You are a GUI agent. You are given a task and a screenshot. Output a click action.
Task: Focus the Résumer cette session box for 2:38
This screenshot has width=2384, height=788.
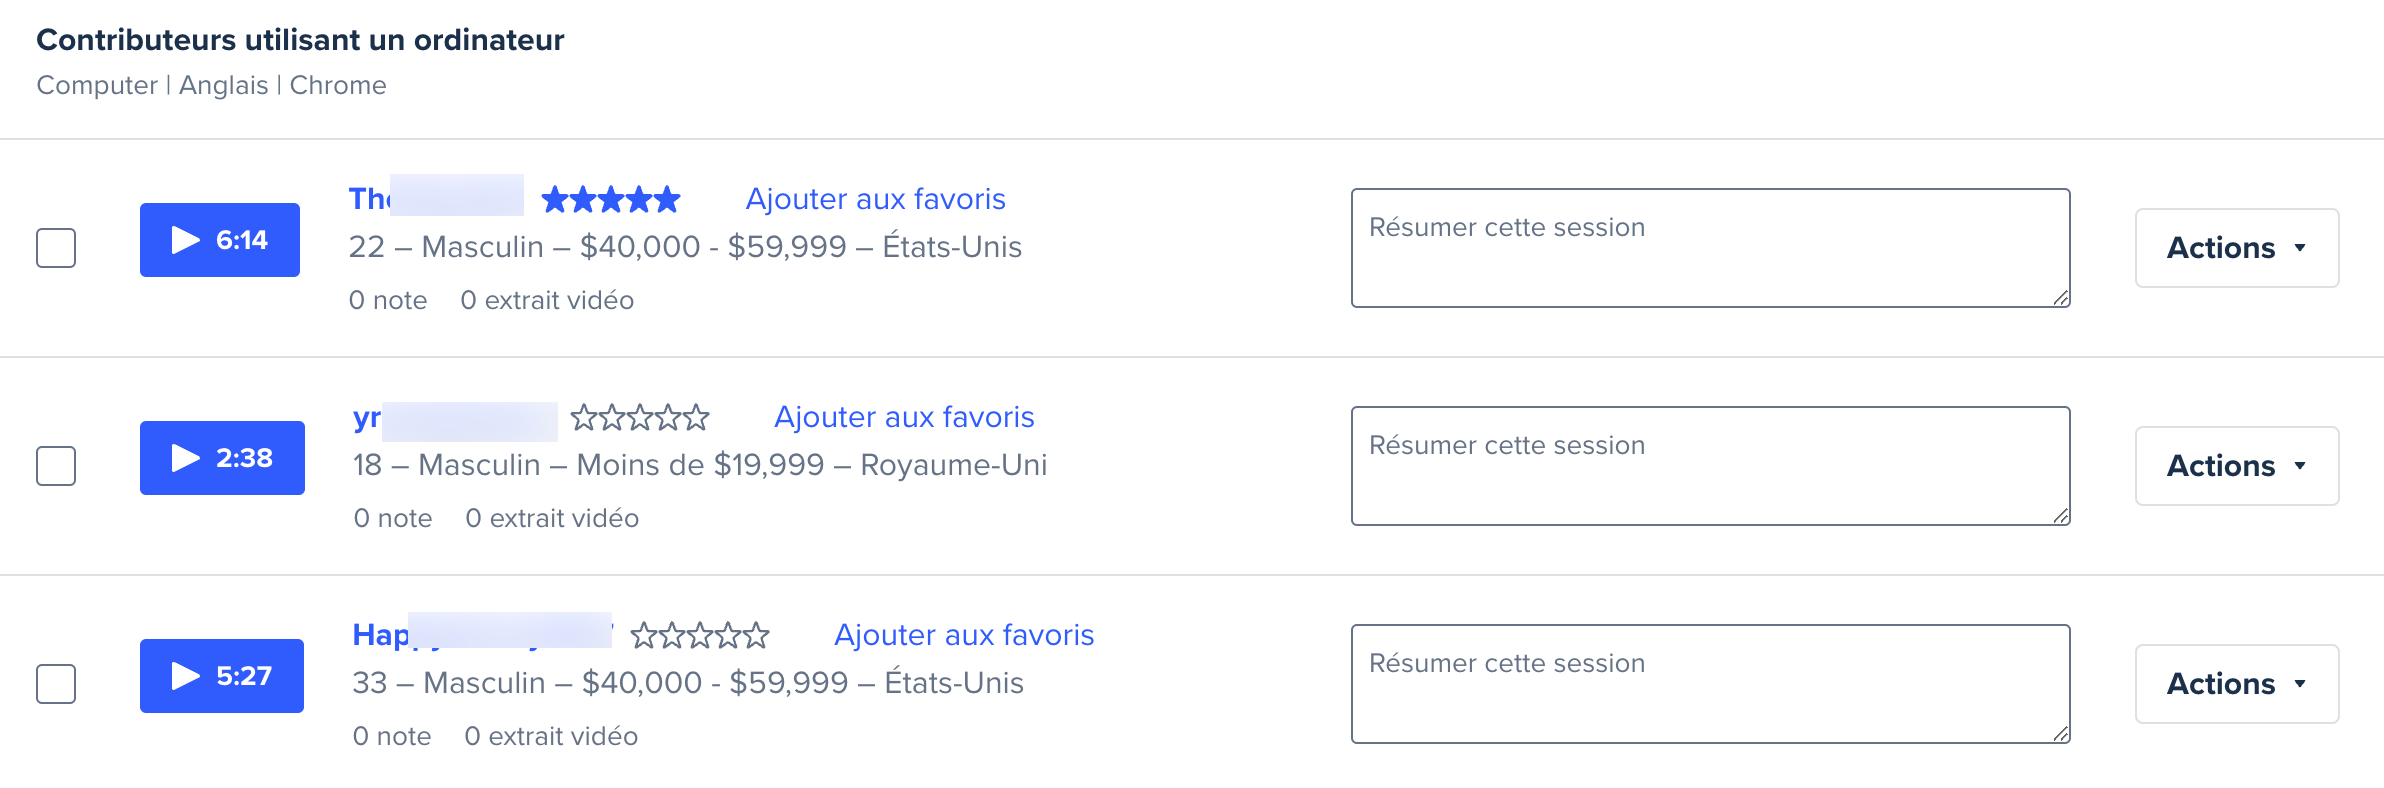click(1710, 466)
